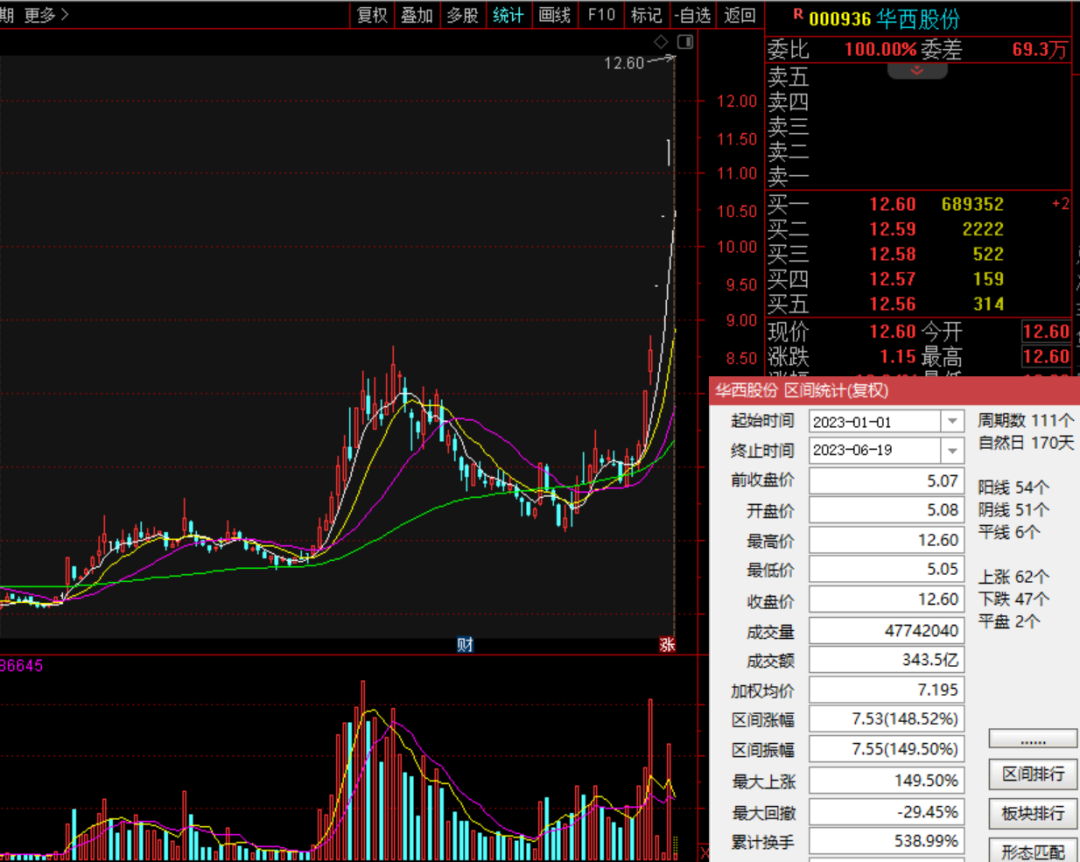Click stock code 000936 in header
This screenshot has height=862, width=1080.
click(840, 19)
